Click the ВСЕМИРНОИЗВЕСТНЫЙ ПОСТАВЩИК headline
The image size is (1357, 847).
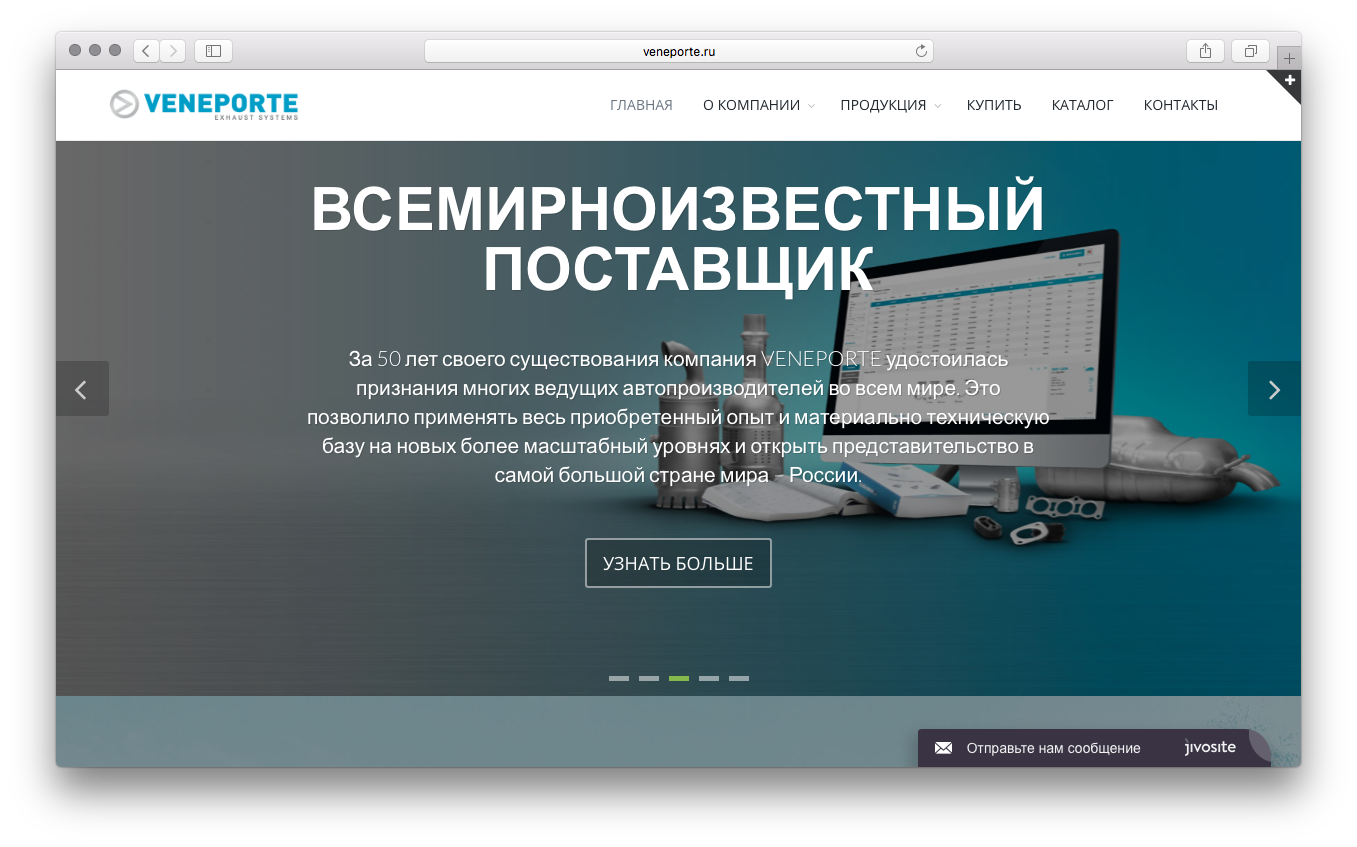click(x=678, y=238)
